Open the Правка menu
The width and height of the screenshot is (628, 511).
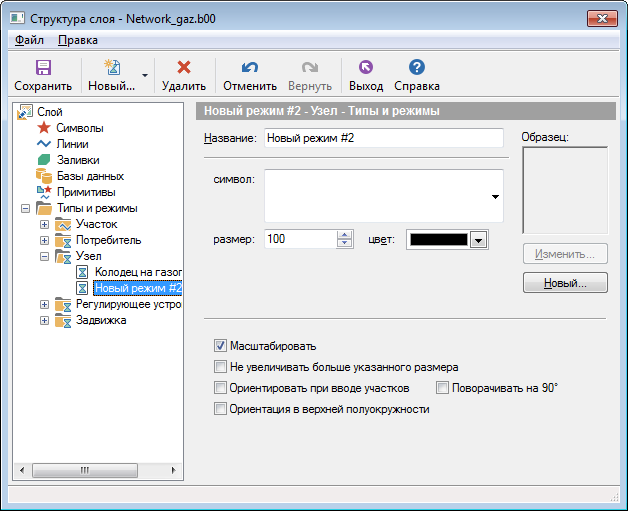tap(78, 40)
